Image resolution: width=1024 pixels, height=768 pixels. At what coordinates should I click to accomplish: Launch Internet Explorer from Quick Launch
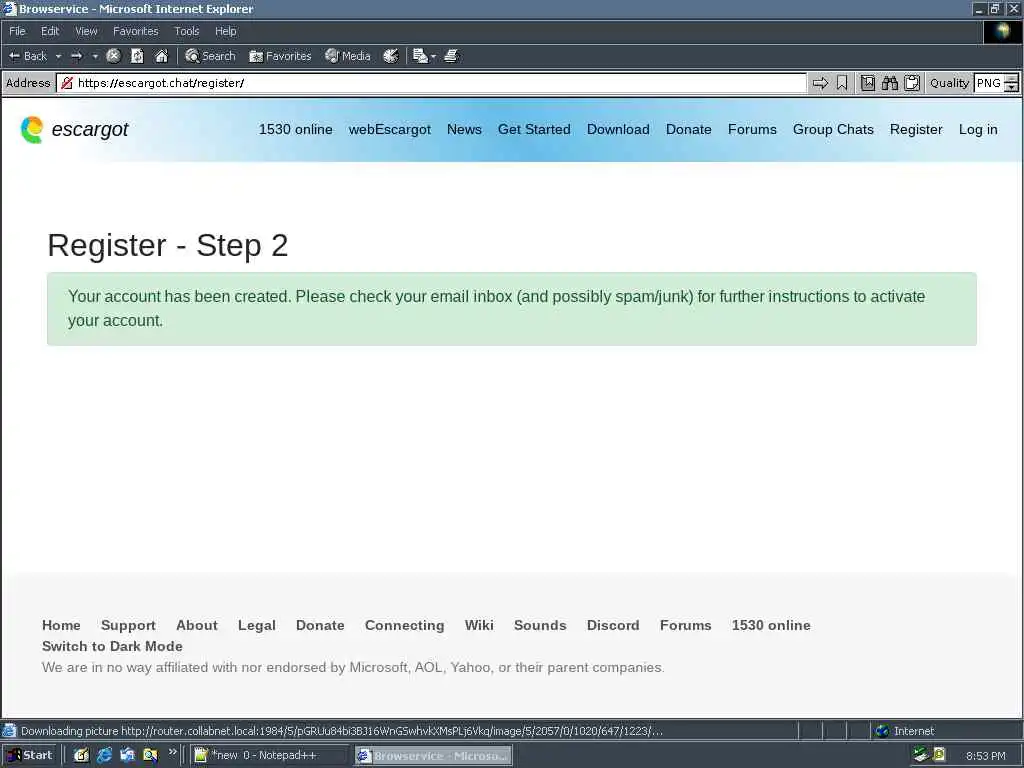pos(104,755)
